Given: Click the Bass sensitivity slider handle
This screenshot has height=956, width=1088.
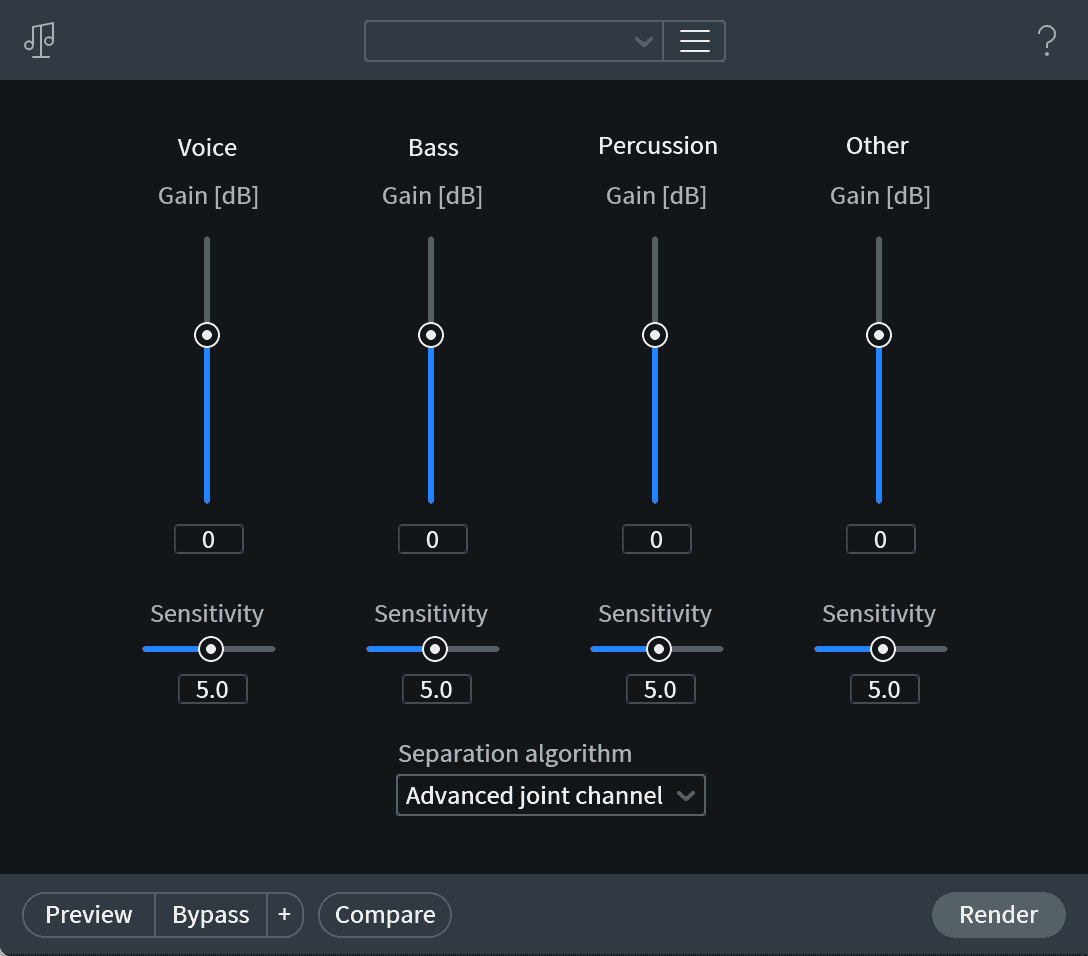Looking at the screenshot, I should pyautogui.click(x=435, y=649).
